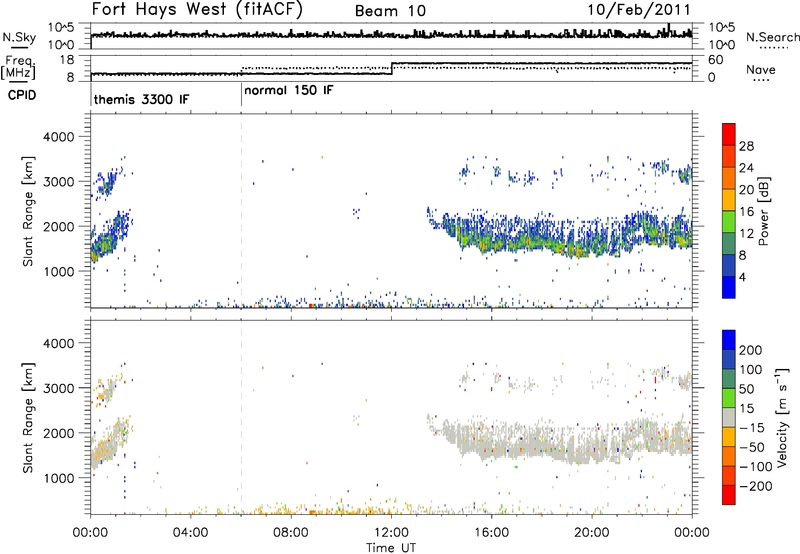The height and width of the screenshot is (554, 800).
Task: Click the red bottom of velocity colorbar
Action: [x=729, y=495]
